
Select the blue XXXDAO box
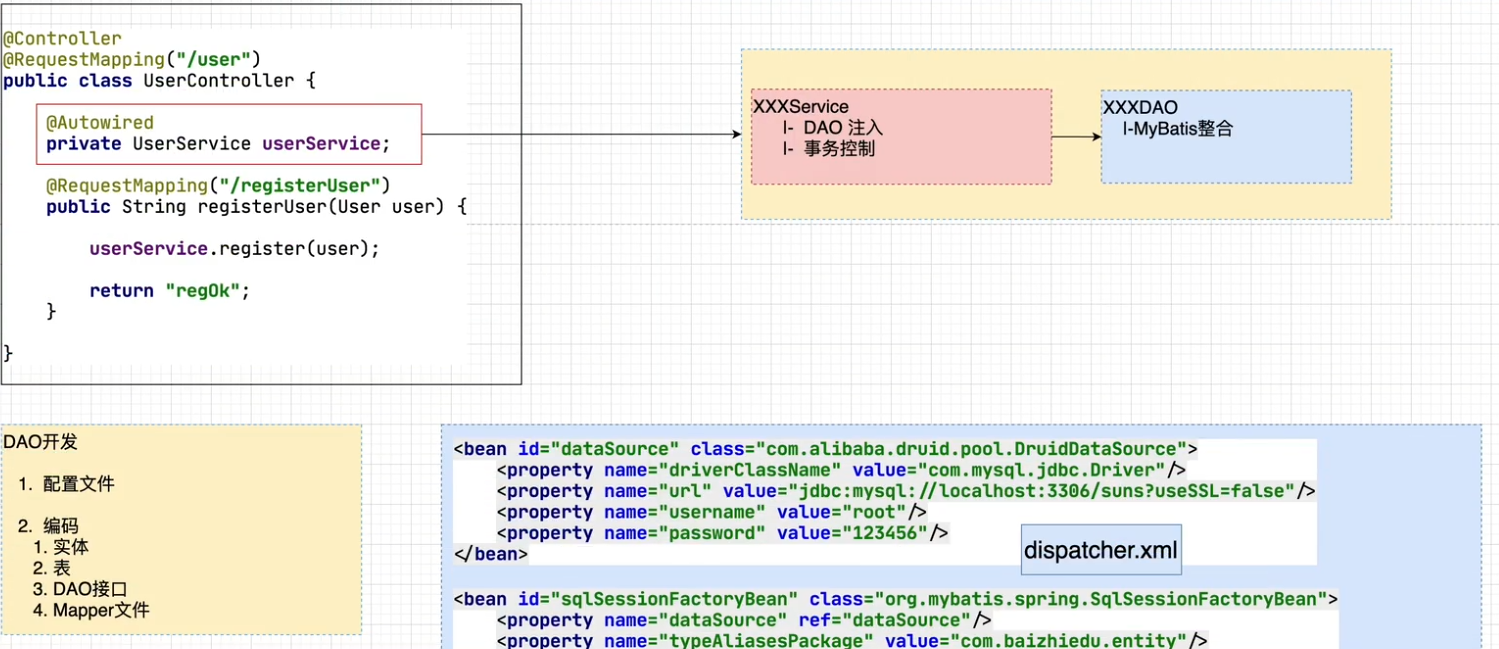coord(1225,137)
